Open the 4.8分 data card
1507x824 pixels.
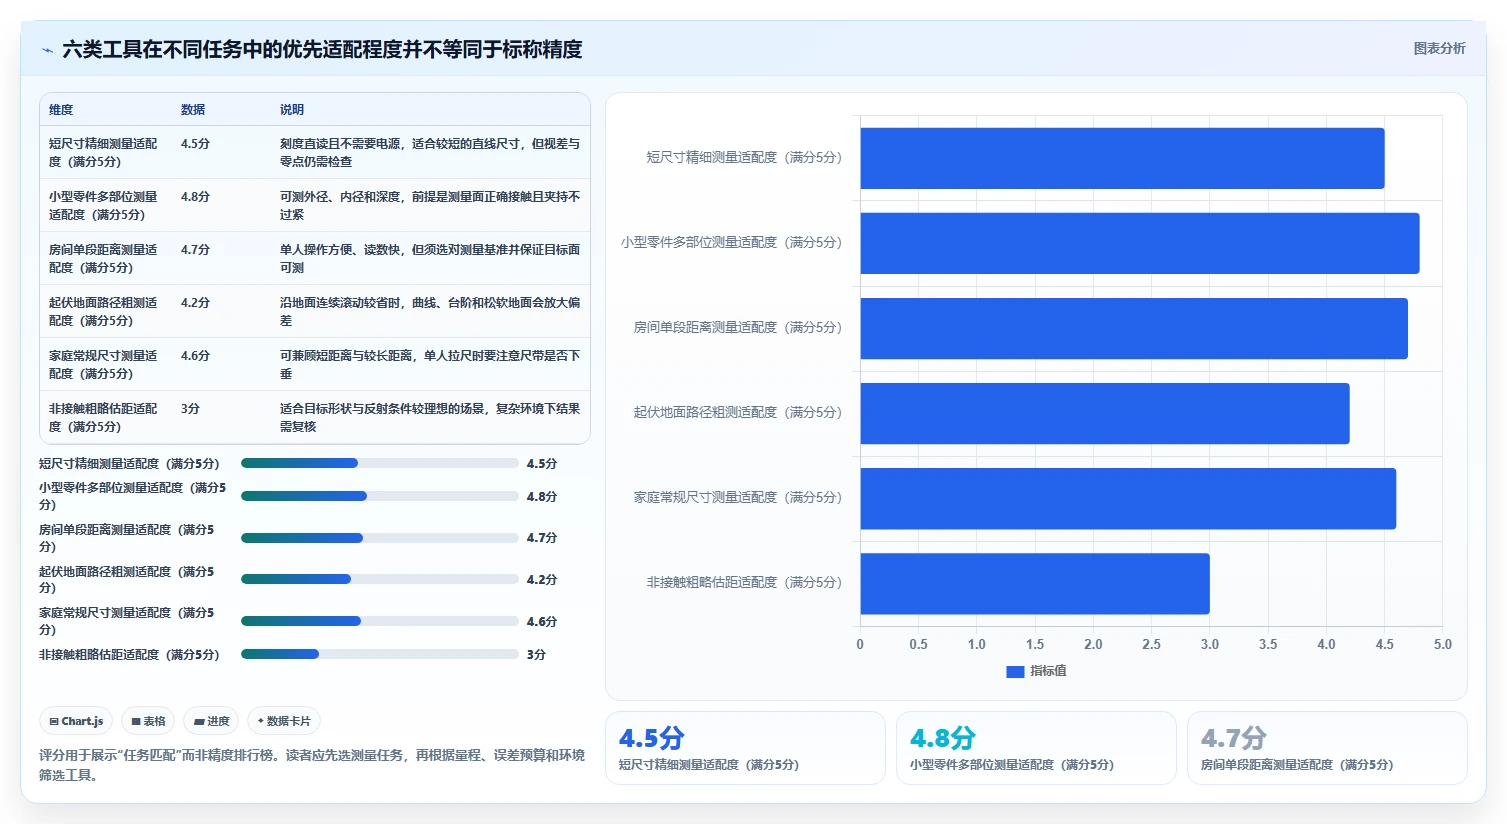tap(1036, 748)
